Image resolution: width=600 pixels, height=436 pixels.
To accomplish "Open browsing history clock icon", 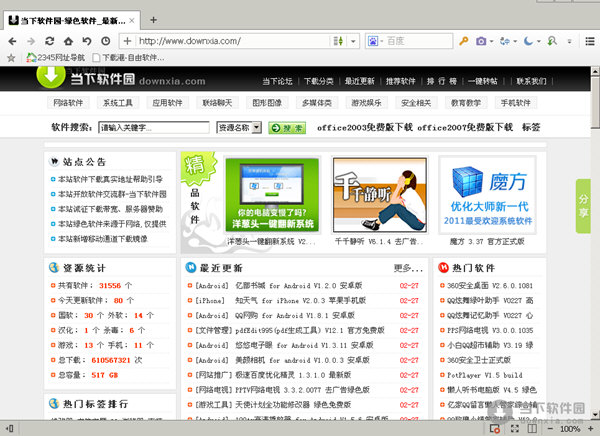I will point(106,41).
